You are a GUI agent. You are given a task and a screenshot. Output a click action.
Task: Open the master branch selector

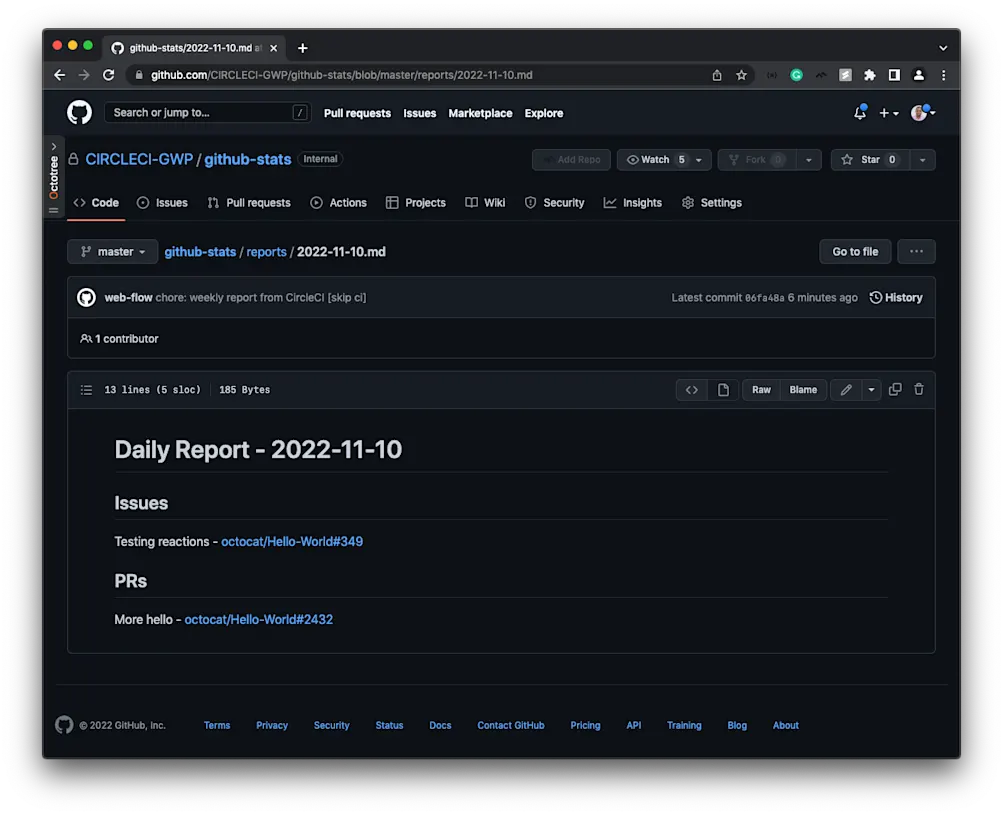113,251
